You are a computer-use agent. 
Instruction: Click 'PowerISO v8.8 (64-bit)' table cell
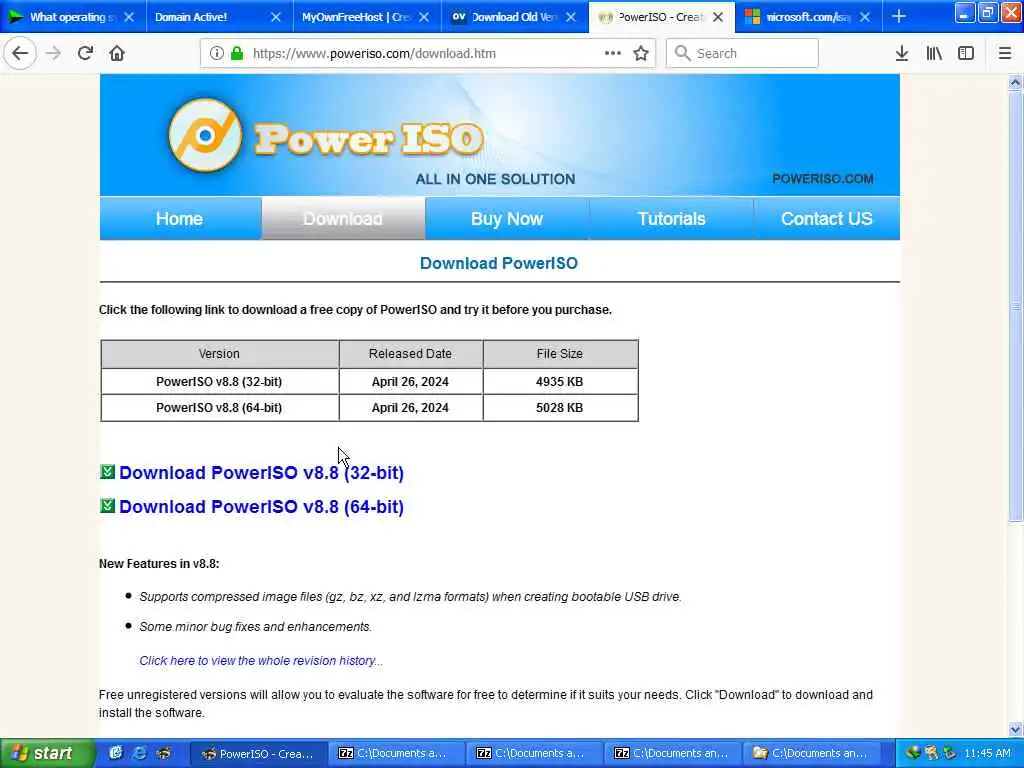click(x=219, y=408)
